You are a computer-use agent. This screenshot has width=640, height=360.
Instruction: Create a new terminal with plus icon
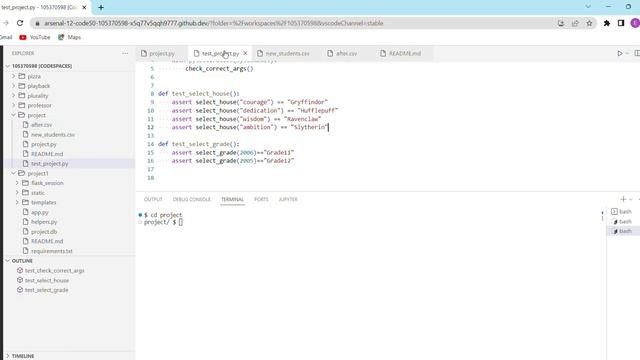click(x=623, y=199)
